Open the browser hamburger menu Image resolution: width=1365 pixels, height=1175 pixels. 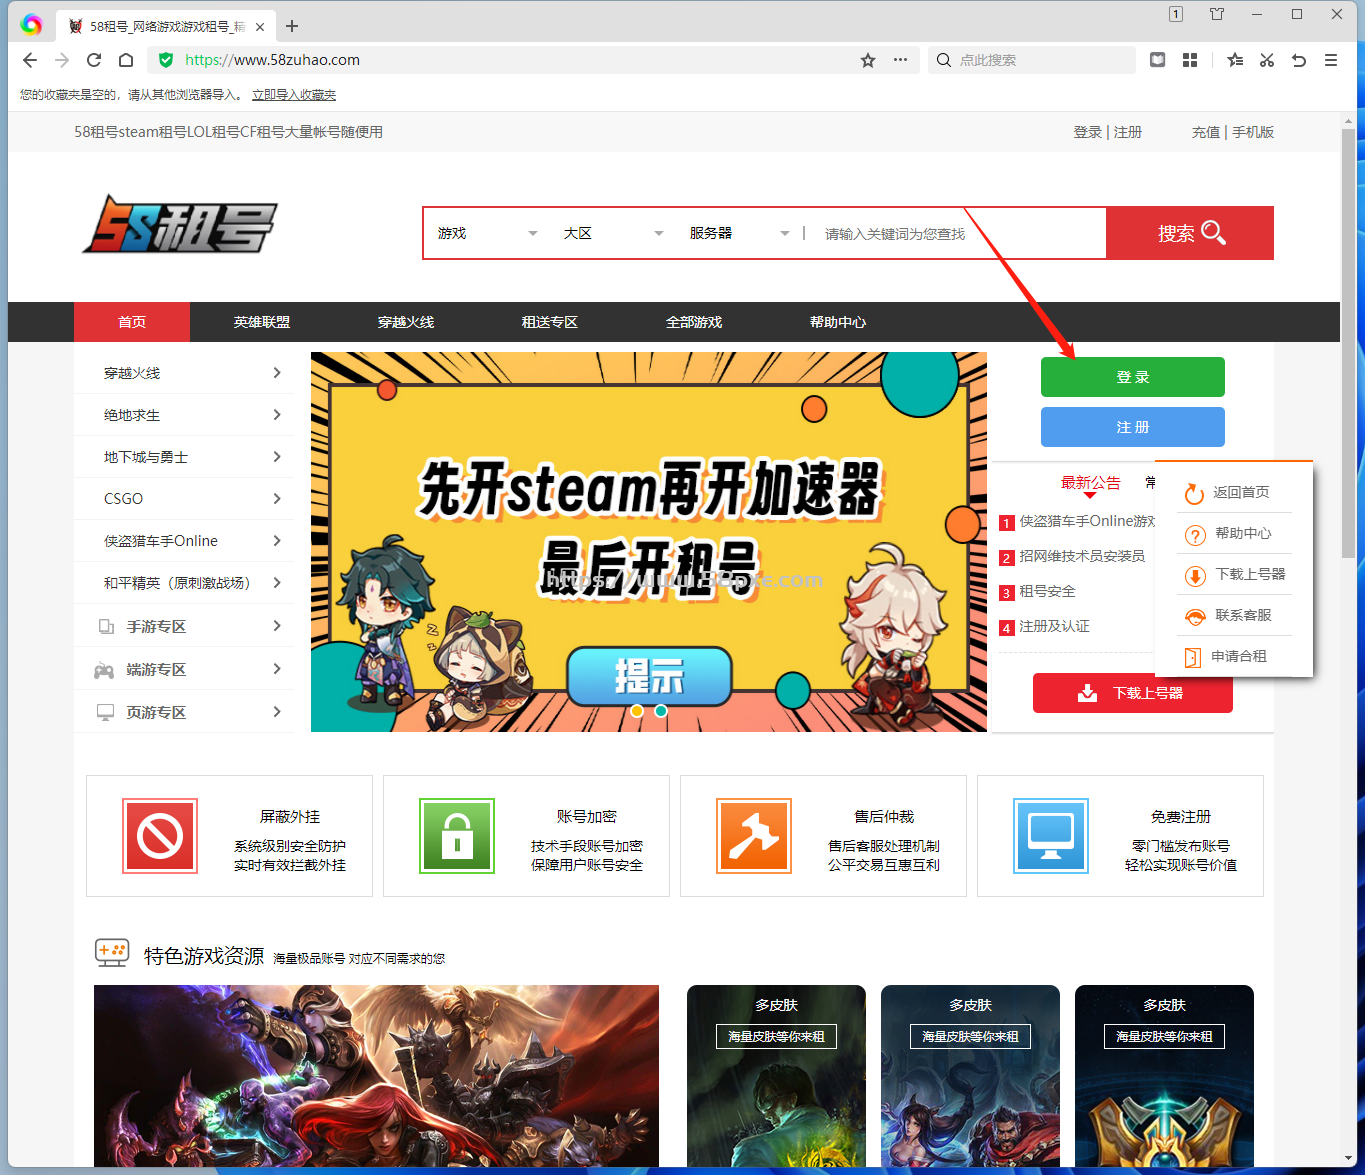[x=1331, y=60]
